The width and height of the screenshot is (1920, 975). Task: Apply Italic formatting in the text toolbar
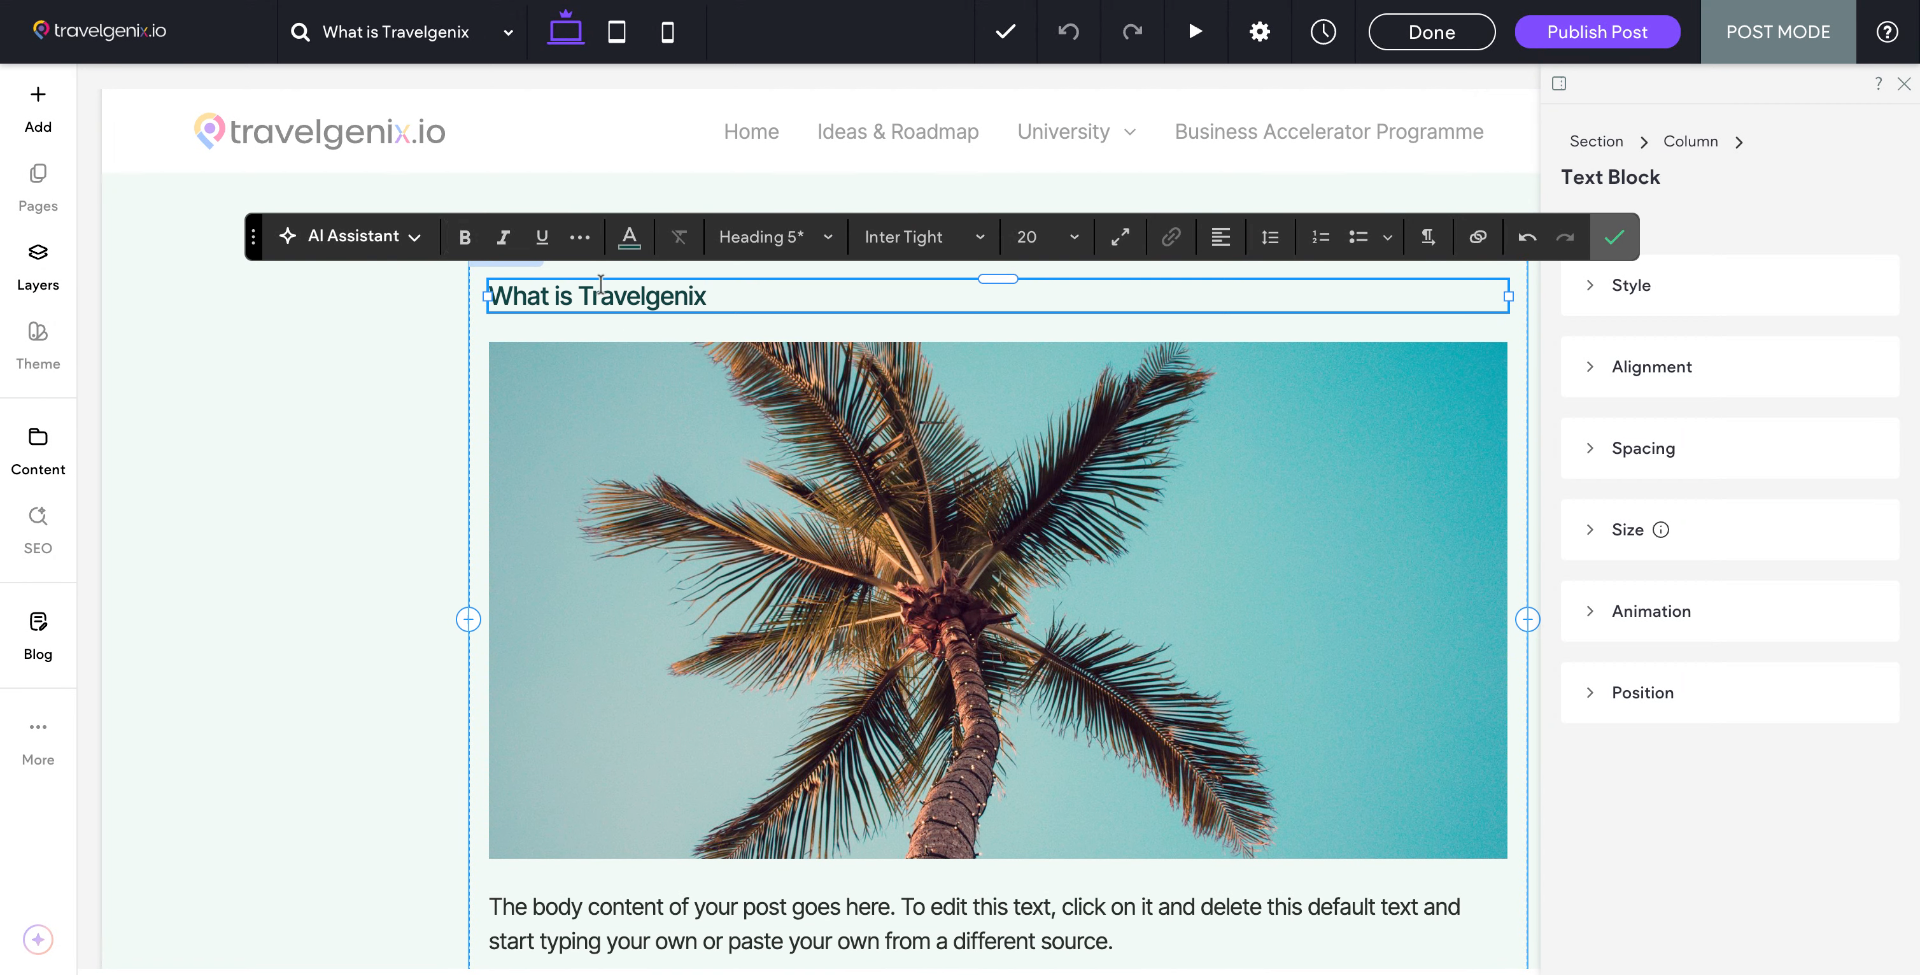point(503,237)
